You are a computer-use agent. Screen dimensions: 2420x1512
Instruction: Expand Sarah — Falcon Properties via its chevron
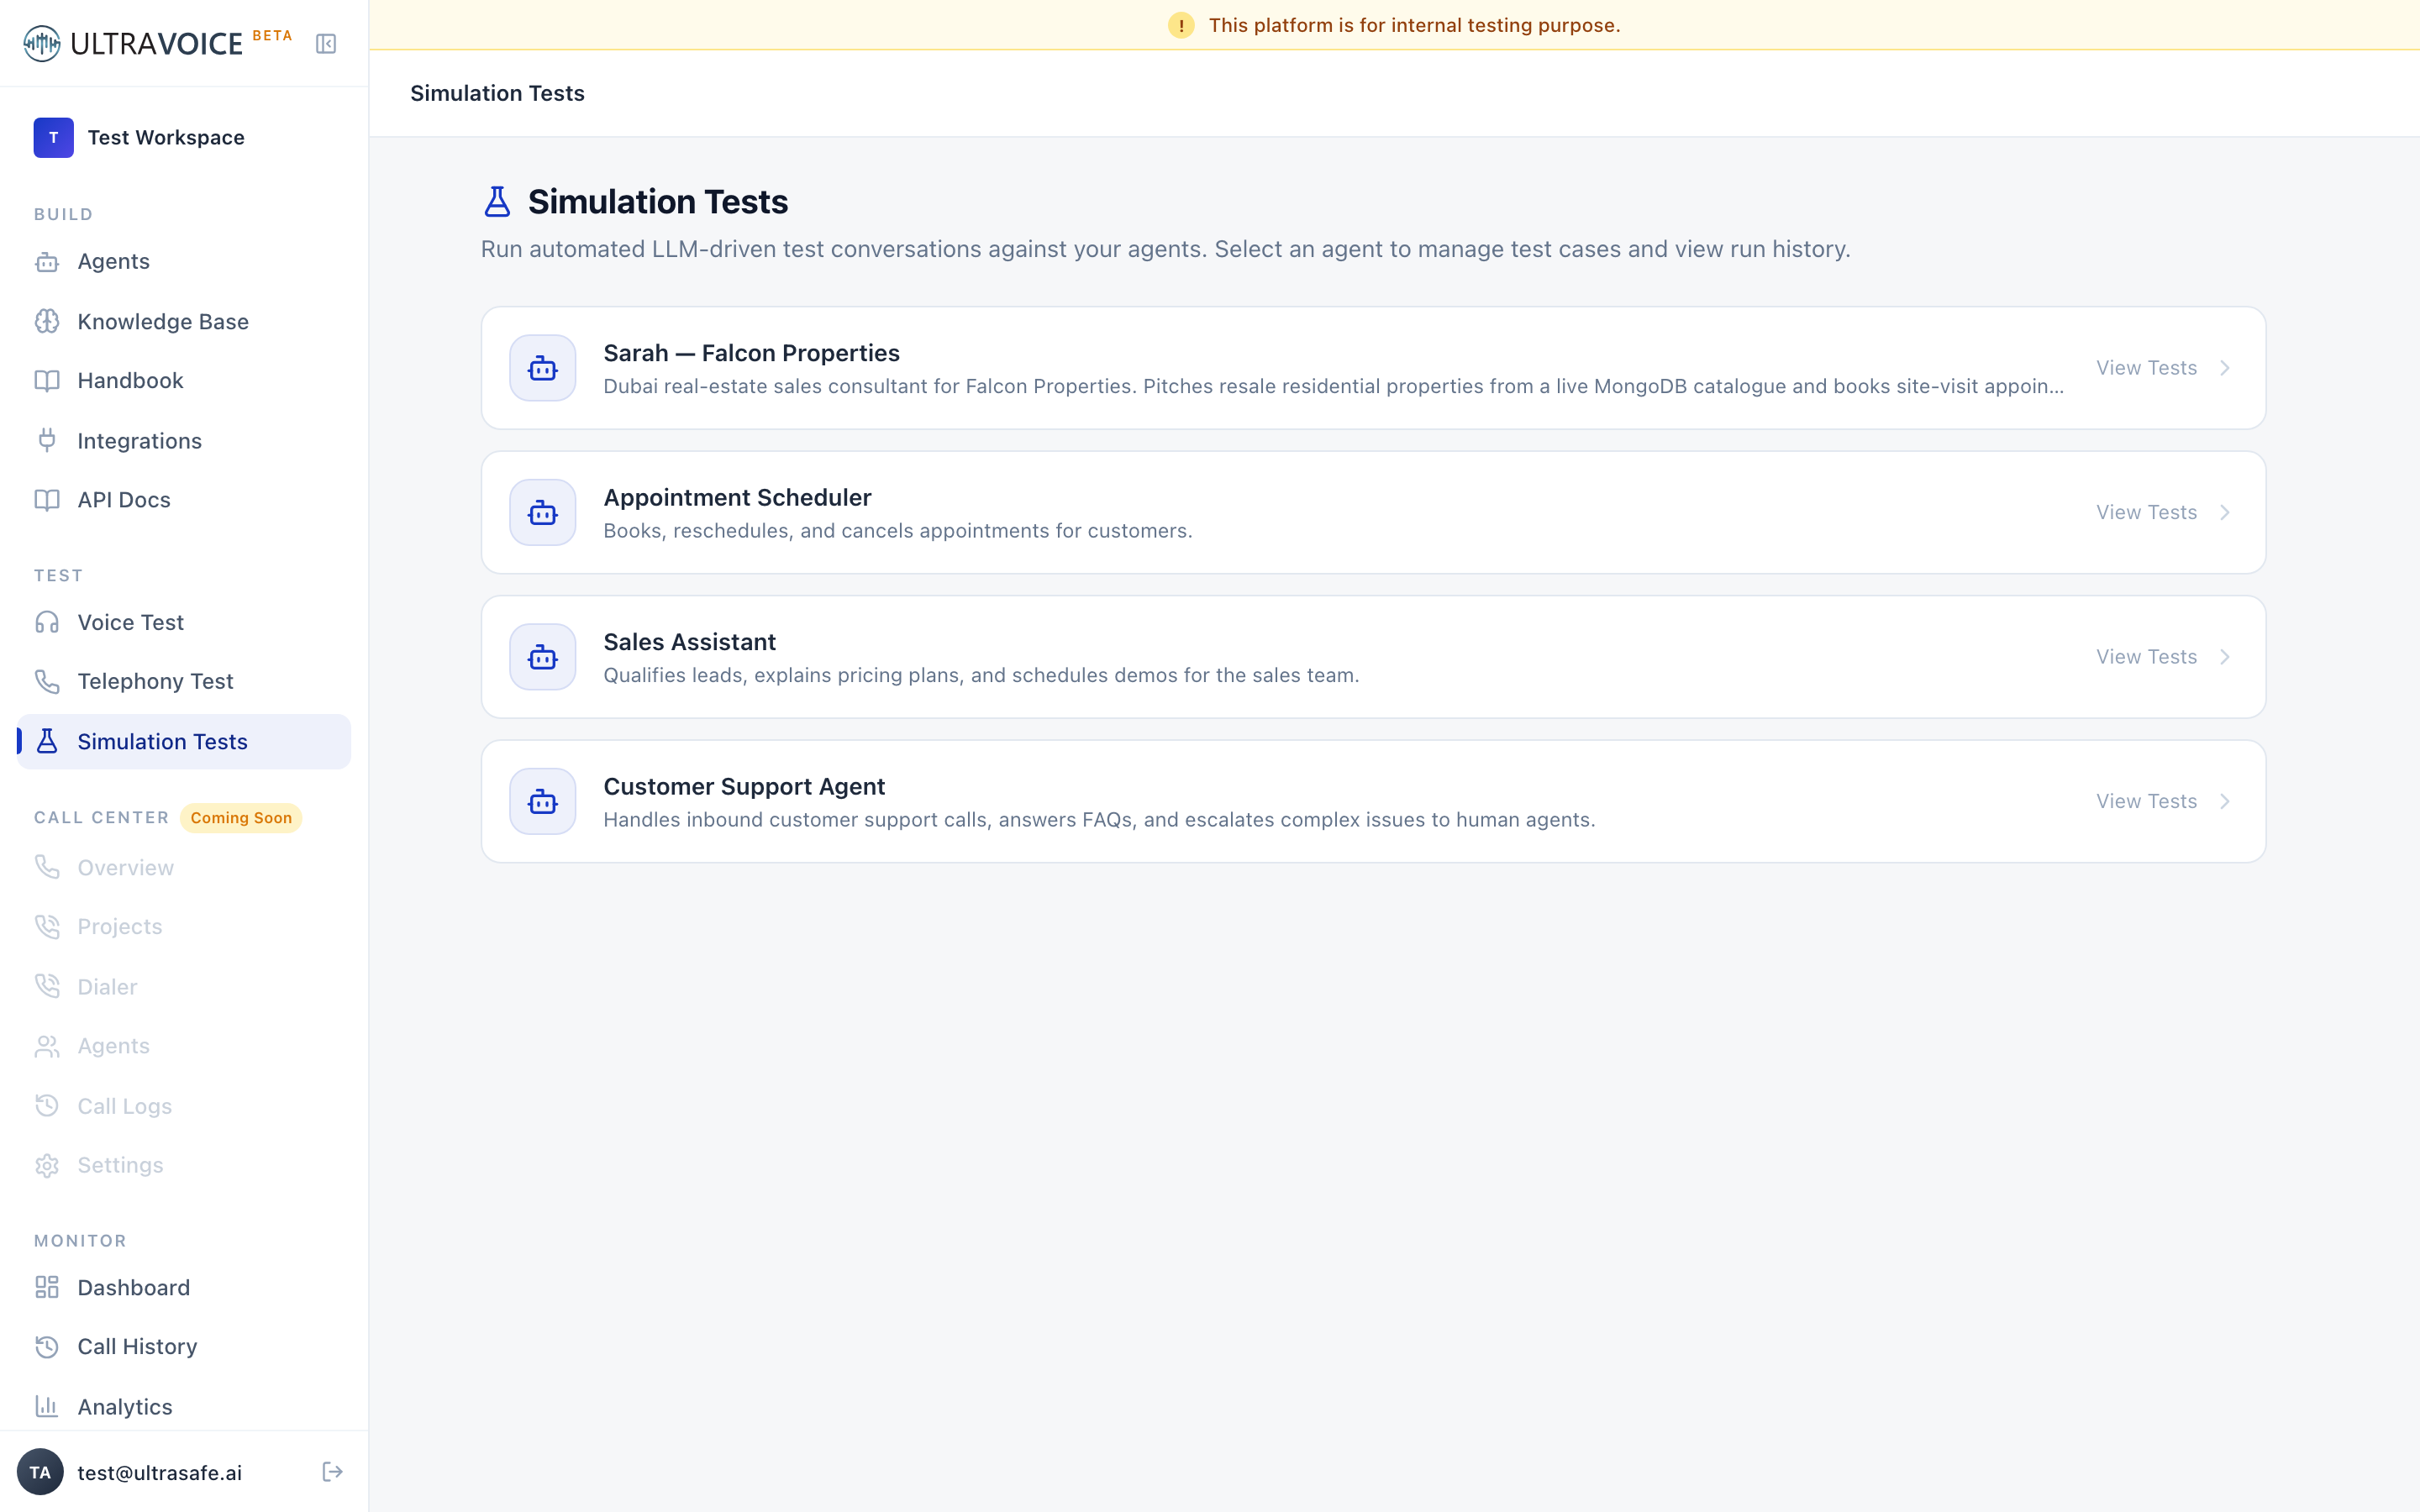tap(2225, 368)
